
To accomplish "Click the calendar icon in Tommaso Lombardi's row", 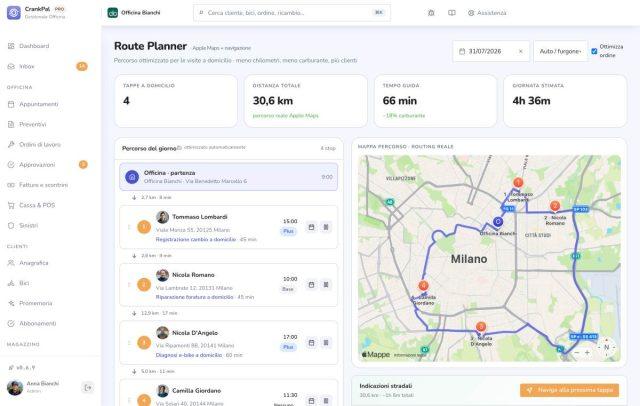I will [311, 227].
